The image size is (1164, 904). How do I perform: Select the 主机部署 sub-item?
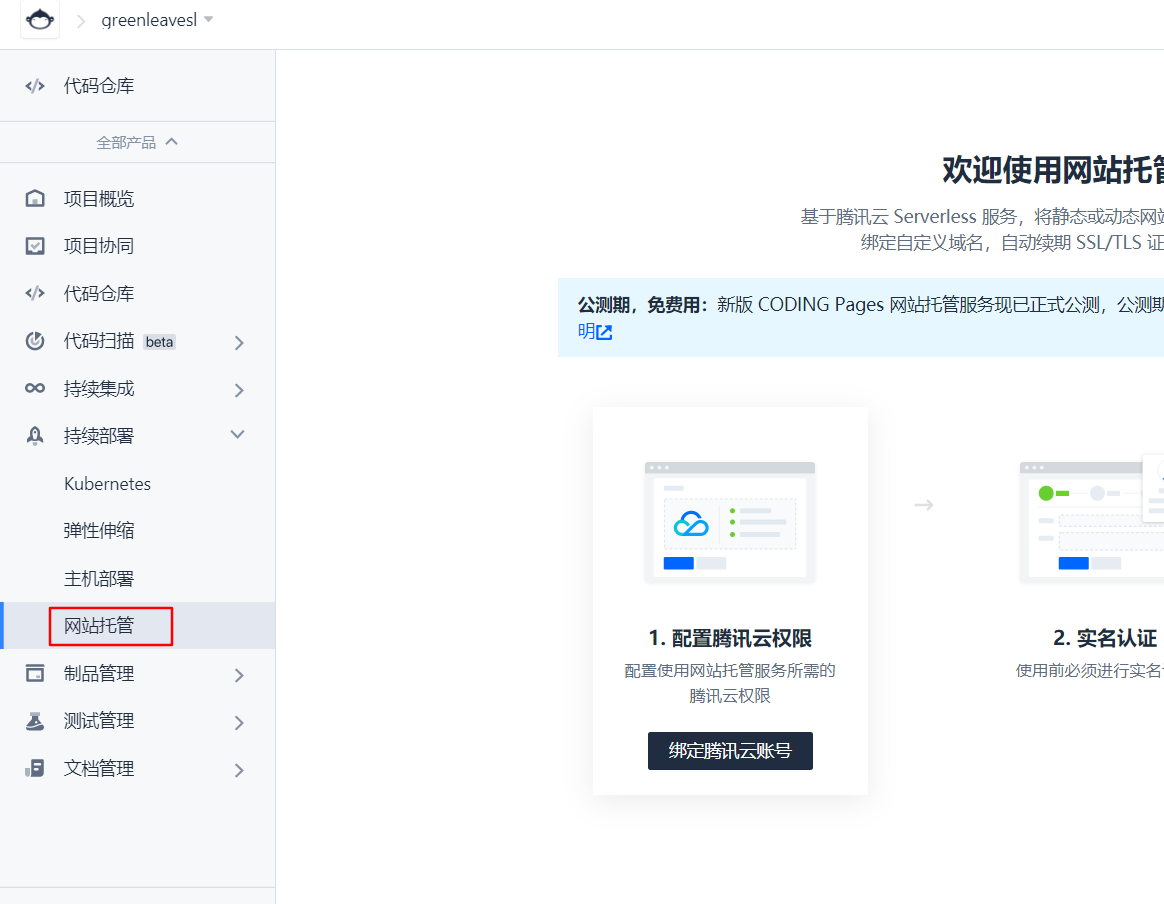point(99,578)
